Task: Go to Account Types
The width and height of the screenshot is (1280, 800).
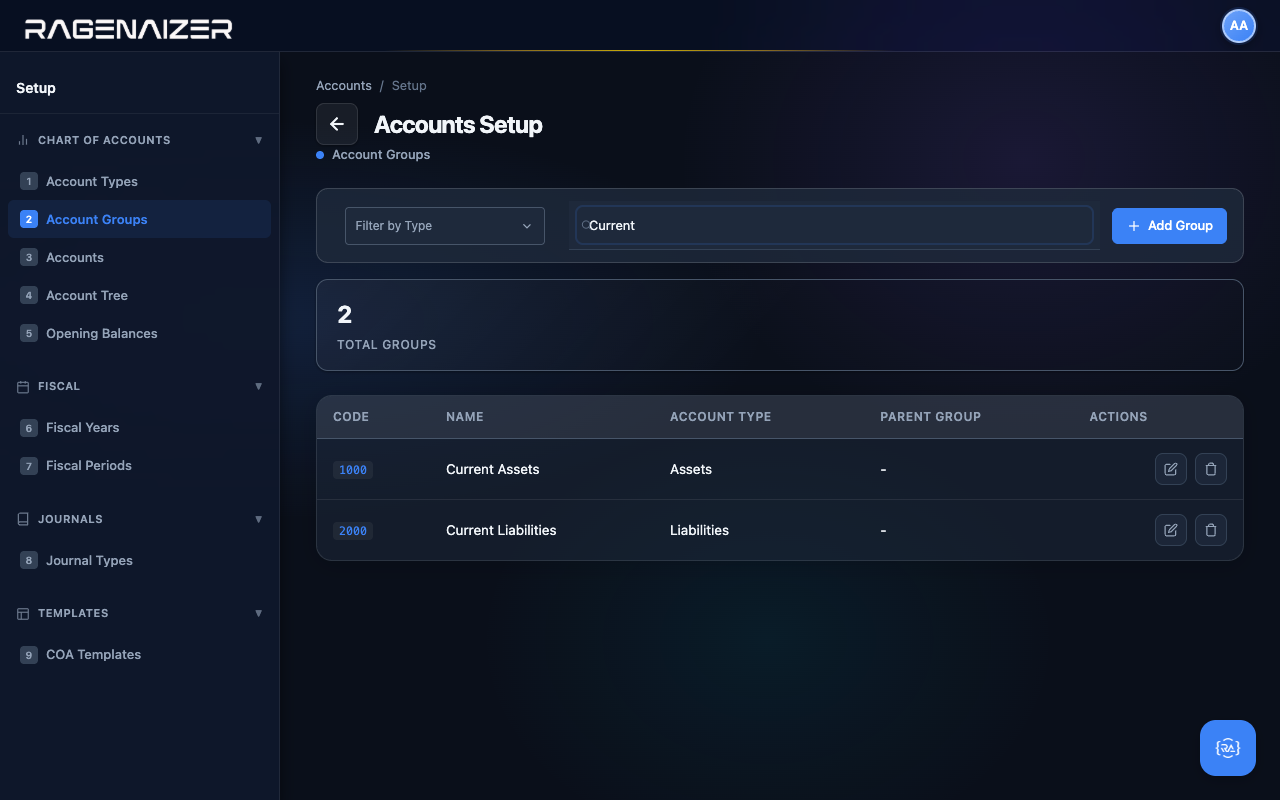Action: 139,181
